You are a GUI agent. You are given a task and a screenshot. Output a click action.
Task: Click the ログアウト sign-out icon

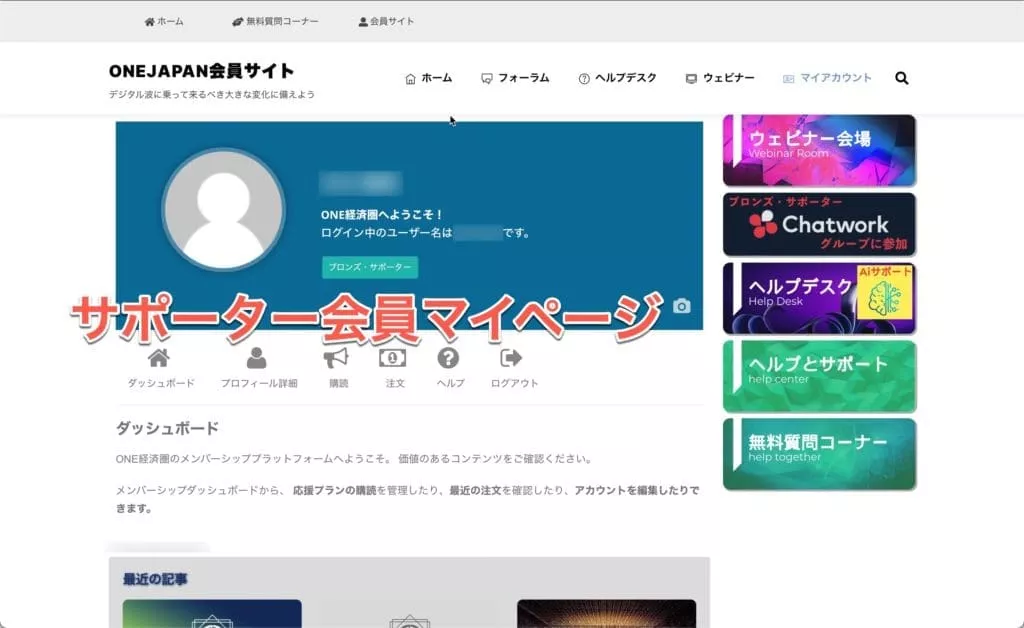(512, 358)
